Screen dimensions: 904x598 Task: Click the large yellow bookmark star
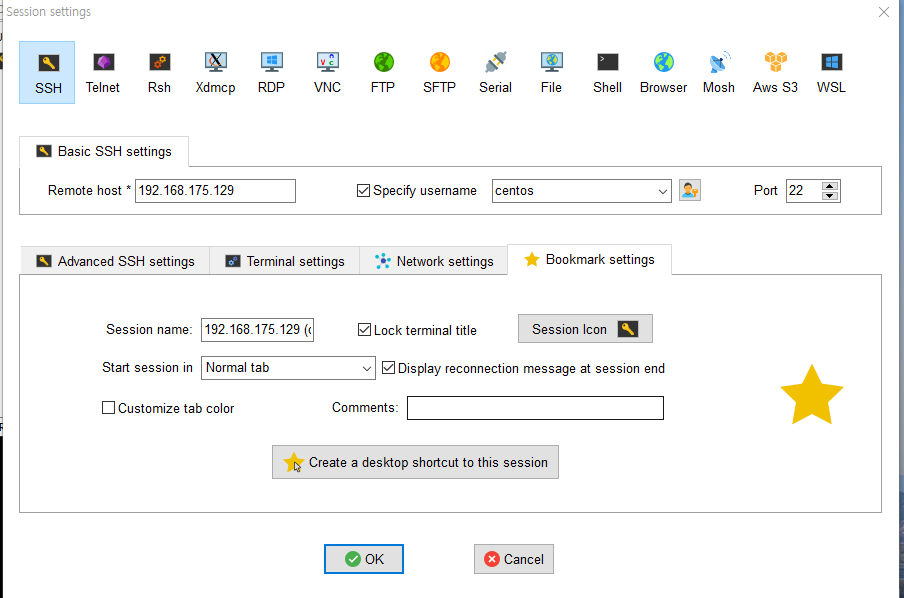click(x=812, y=396)
